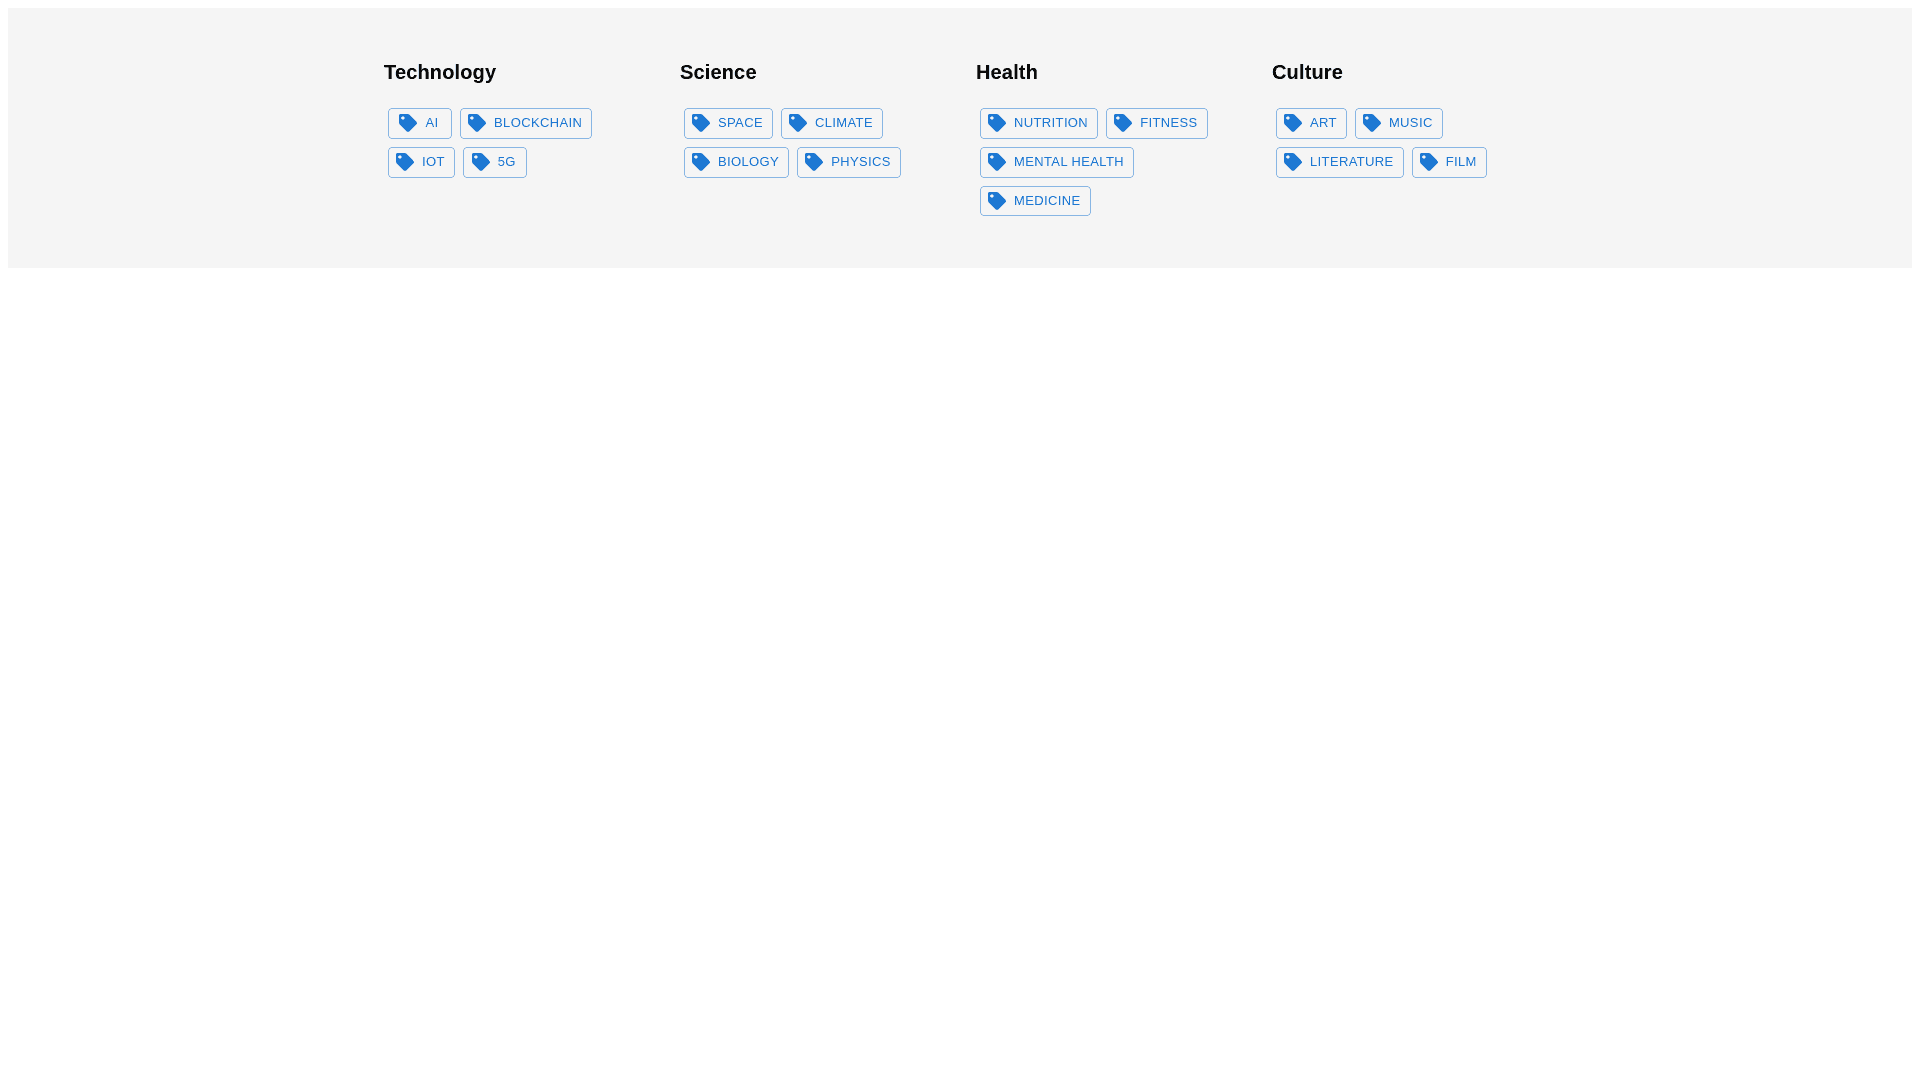
Task: Click the Science category heading
Action: (718, 72)
